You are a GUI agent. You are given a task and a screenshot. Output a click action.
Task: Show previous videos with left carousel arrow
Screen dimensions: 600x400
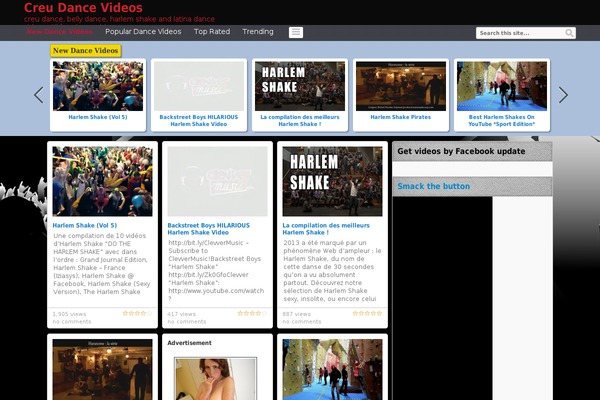click(39, 95)
